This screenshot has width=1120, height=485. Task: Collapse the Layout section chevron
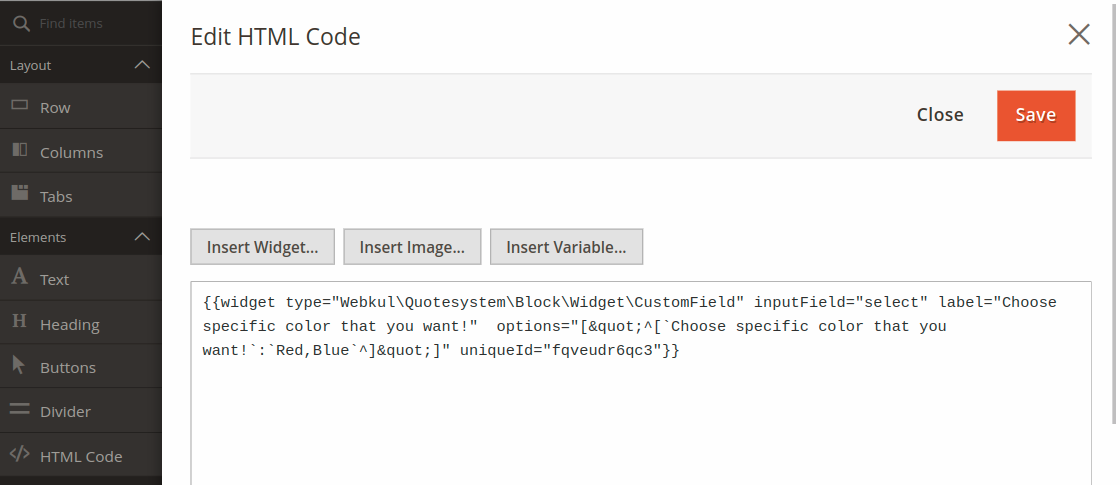[x=142, y=65]
